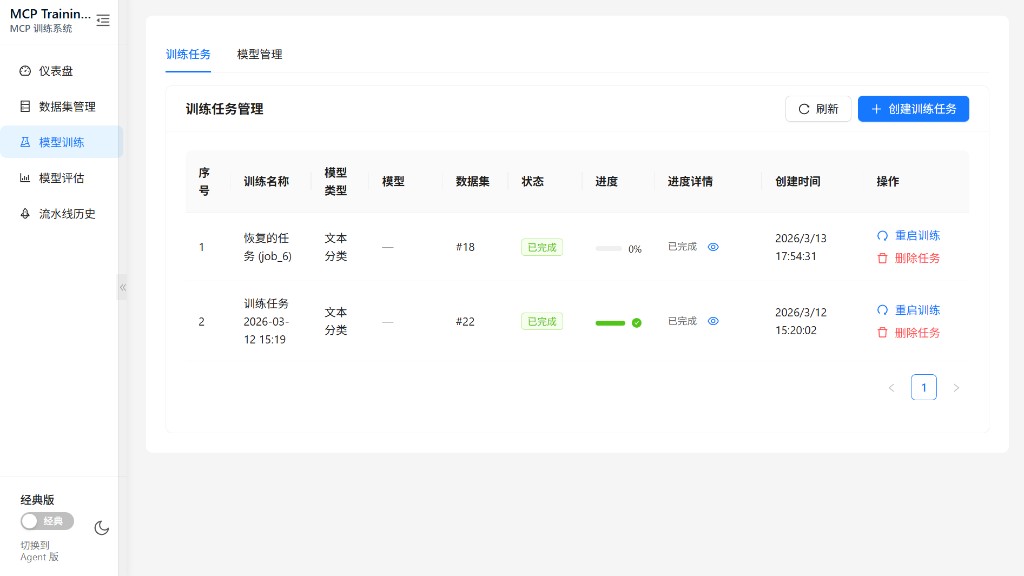Switch to the 训练任务 tab

click(x=188, y=54)
